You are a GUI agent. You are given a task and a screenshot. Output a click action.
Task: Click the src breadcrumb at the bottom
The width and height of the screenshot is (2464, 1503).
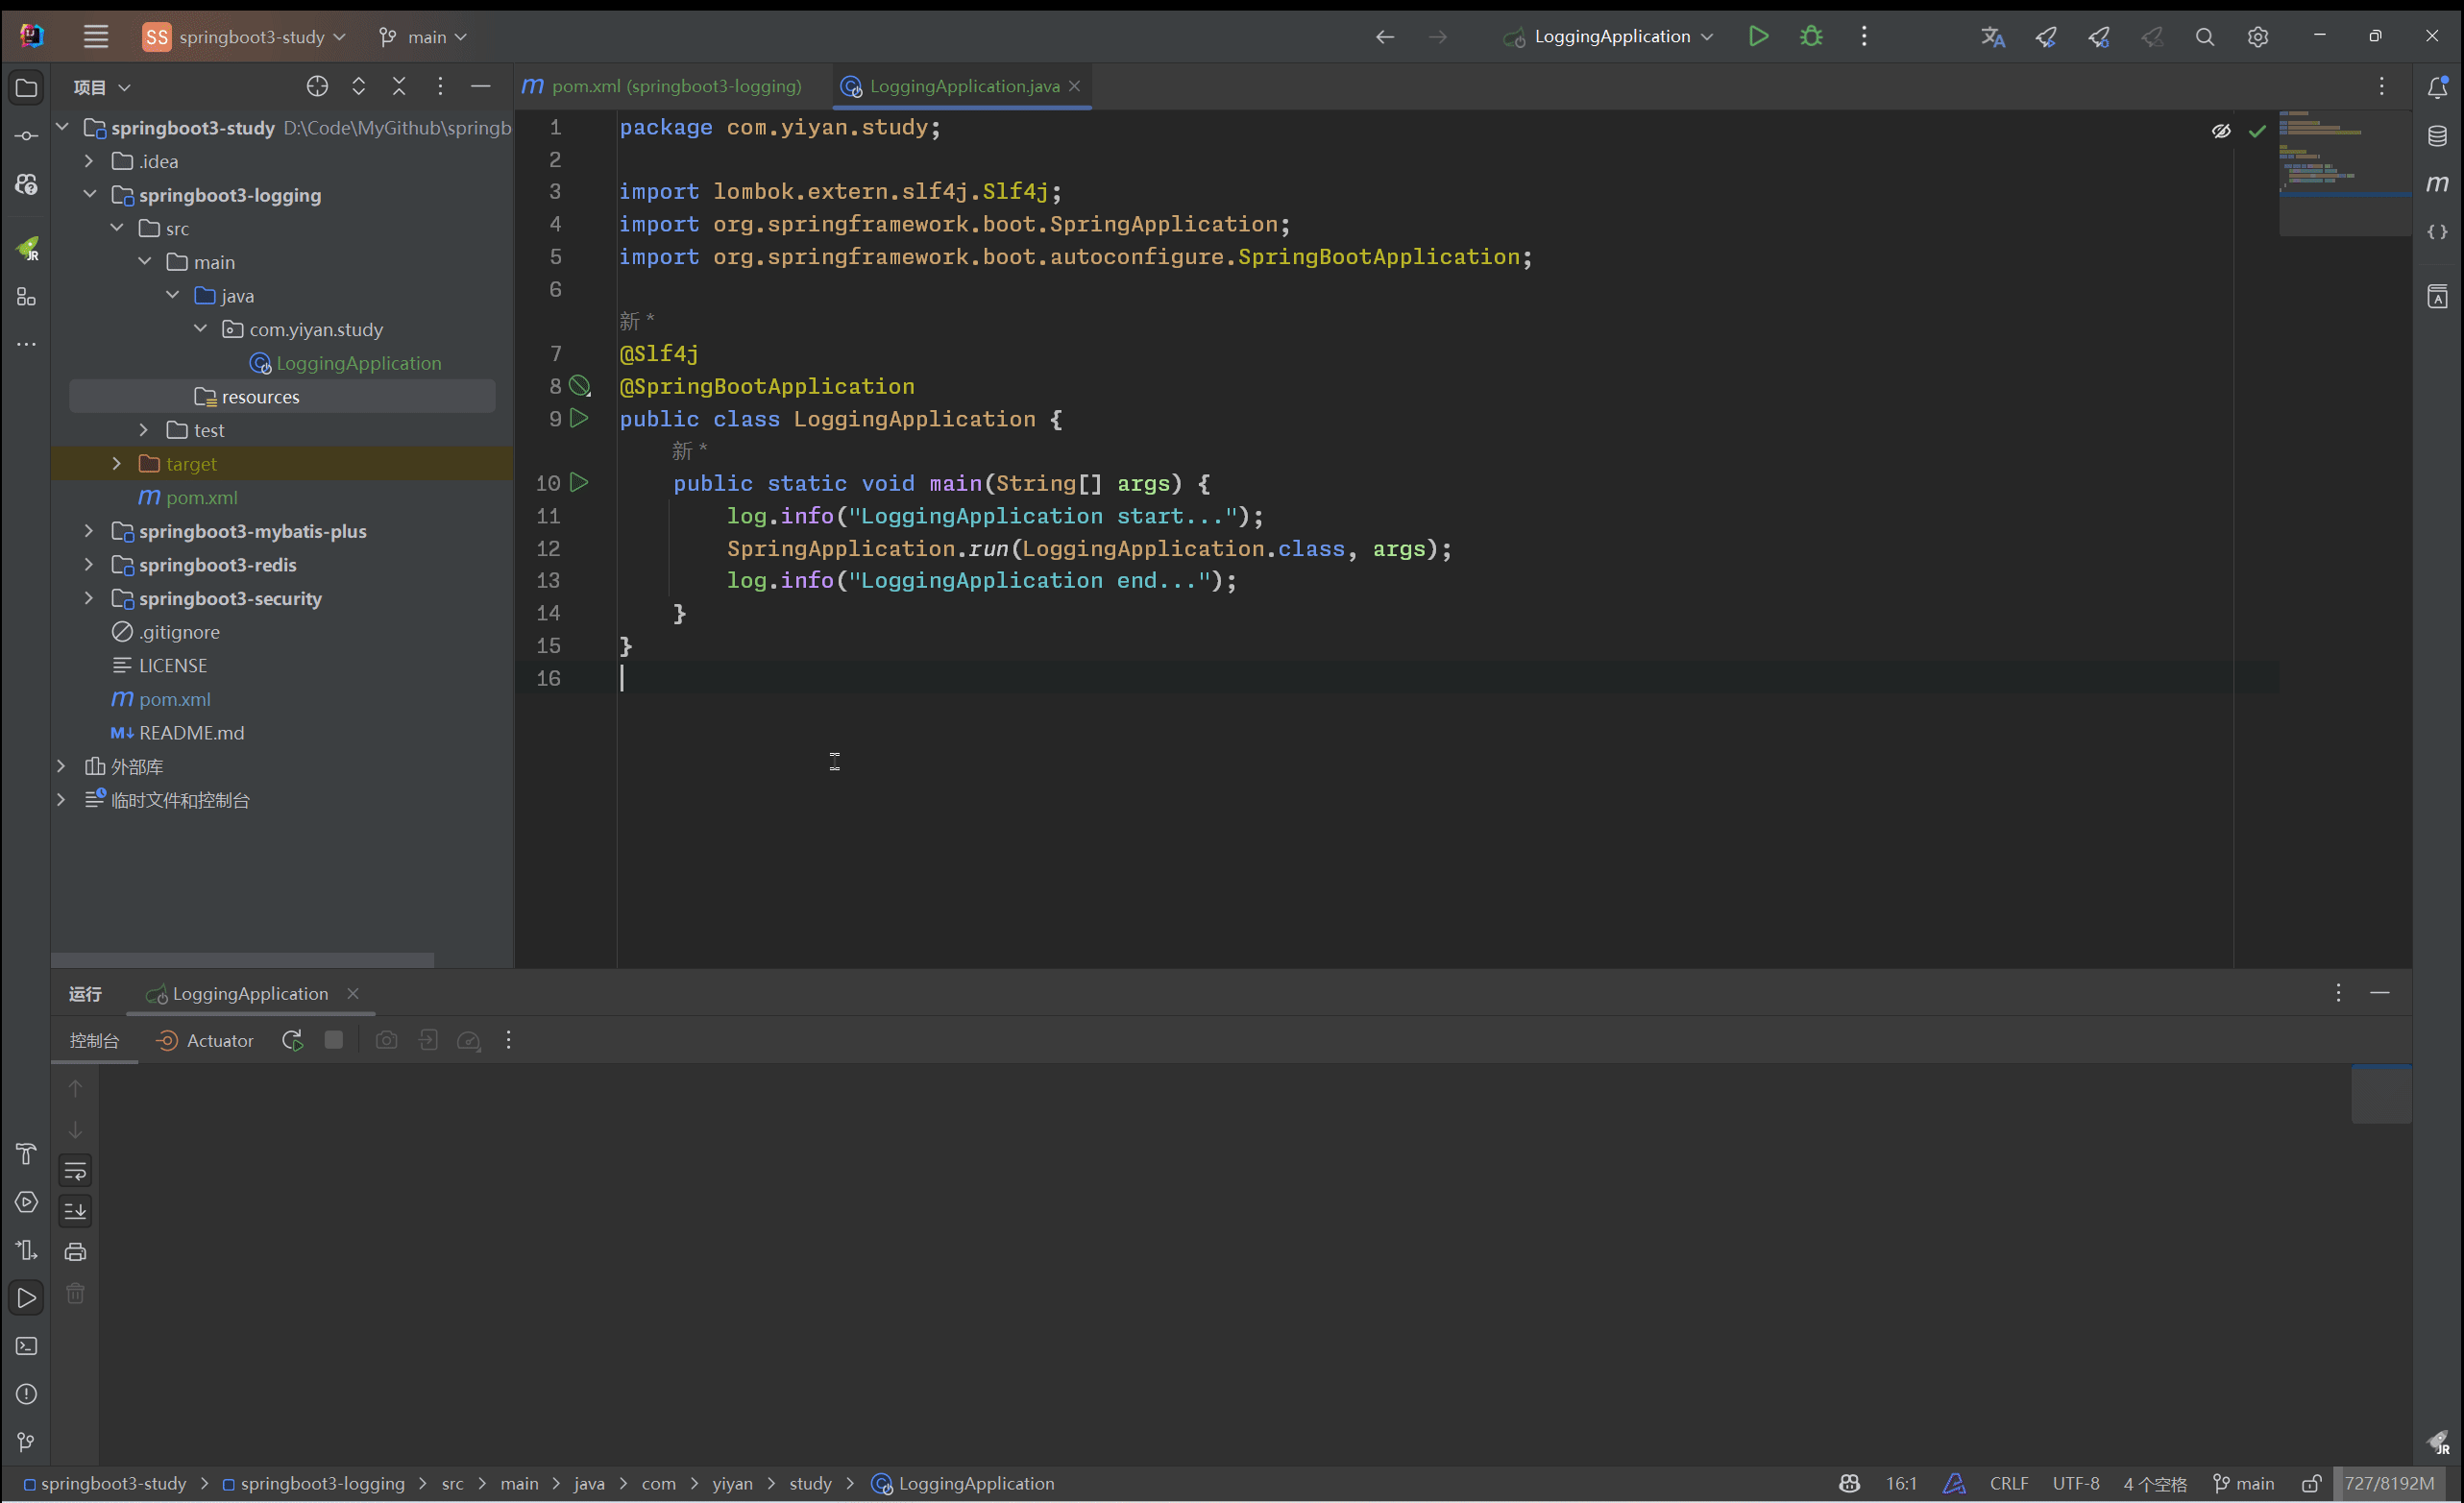tap(453, 1484)
